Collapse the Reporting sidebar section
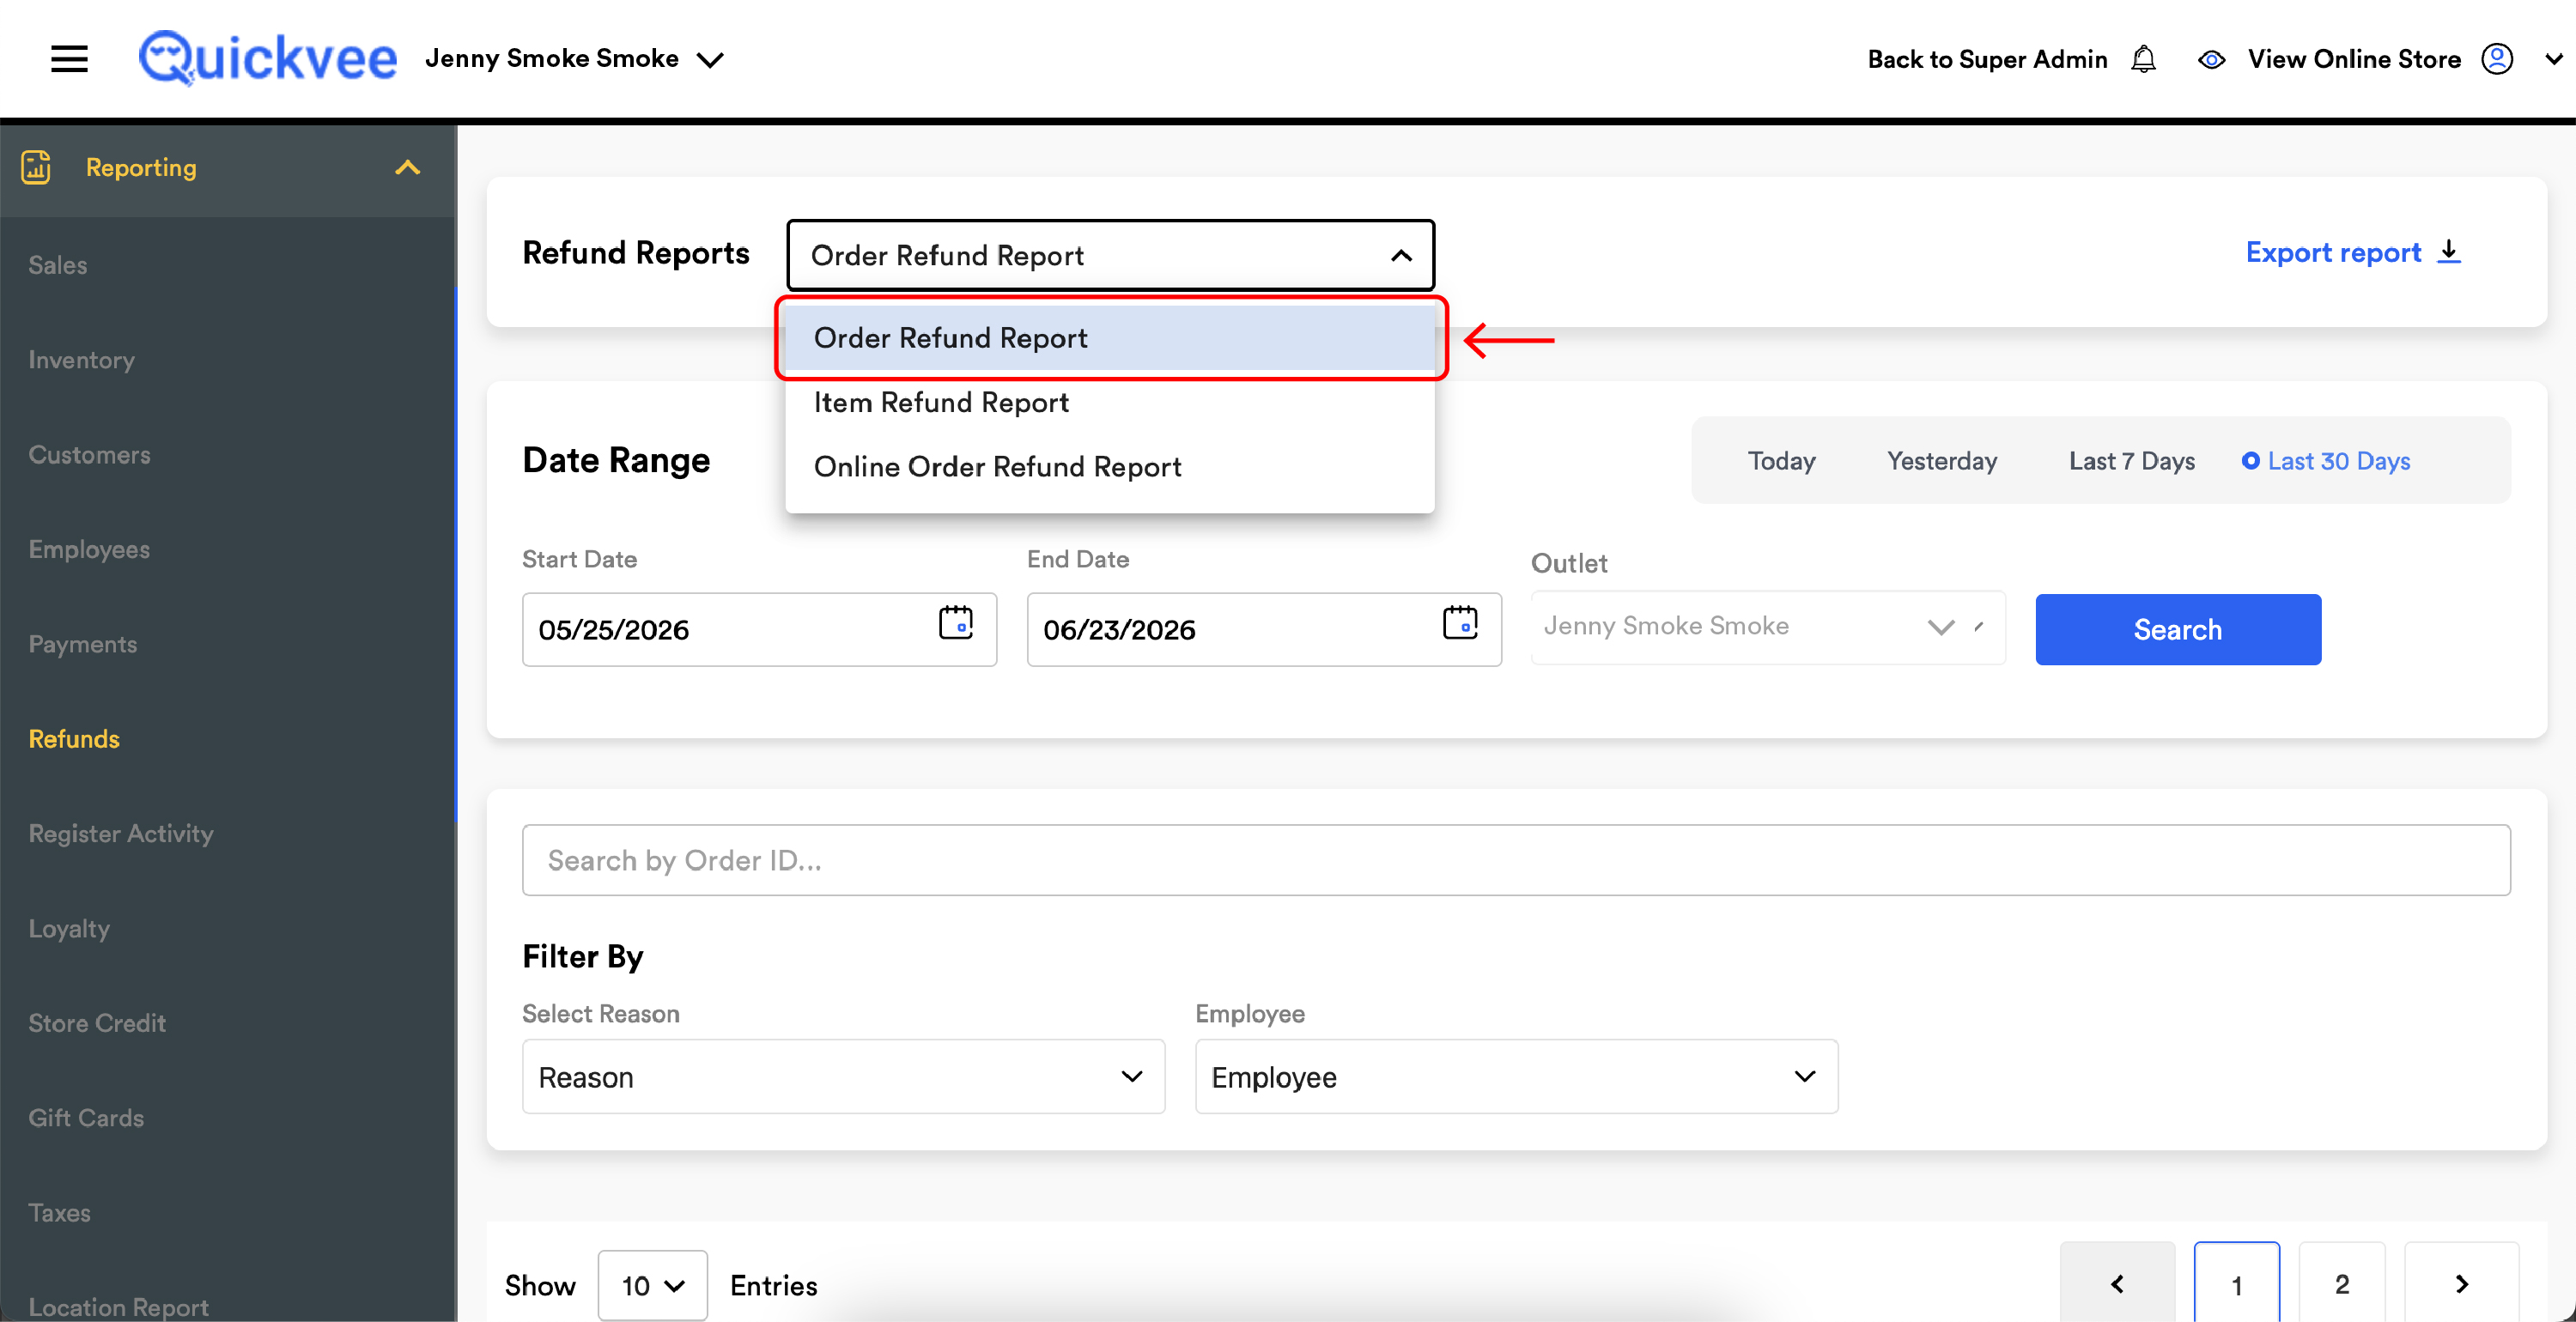Screen dimensions: 2576x1322 [407, 167]
